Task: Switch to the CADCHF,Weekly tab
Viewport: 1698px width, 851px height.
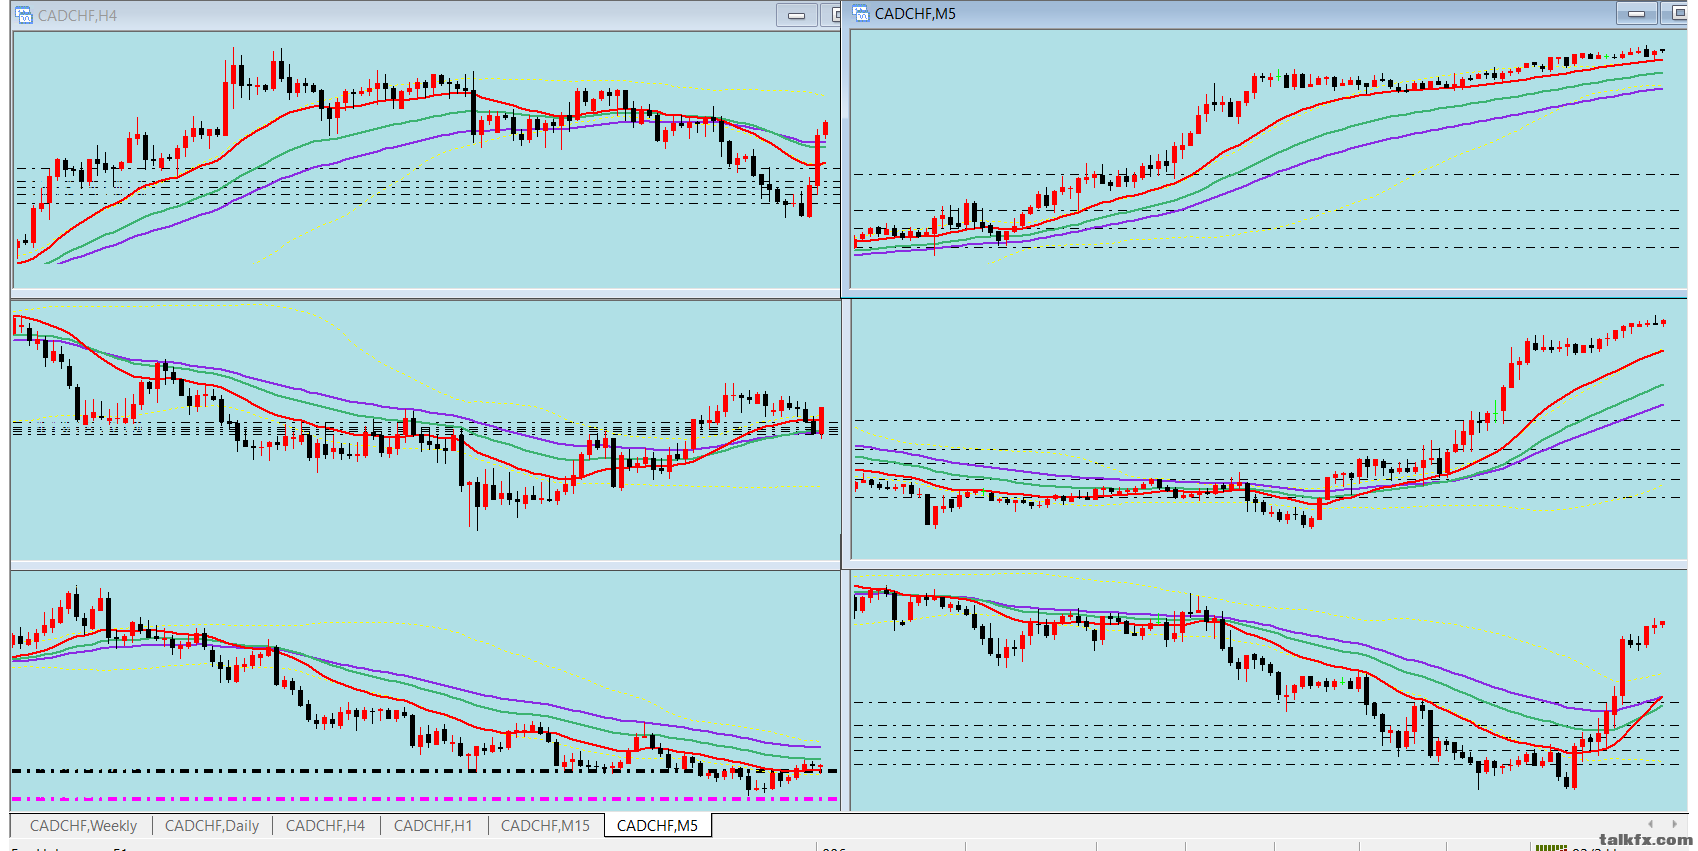Action: [x=83, y=826]
